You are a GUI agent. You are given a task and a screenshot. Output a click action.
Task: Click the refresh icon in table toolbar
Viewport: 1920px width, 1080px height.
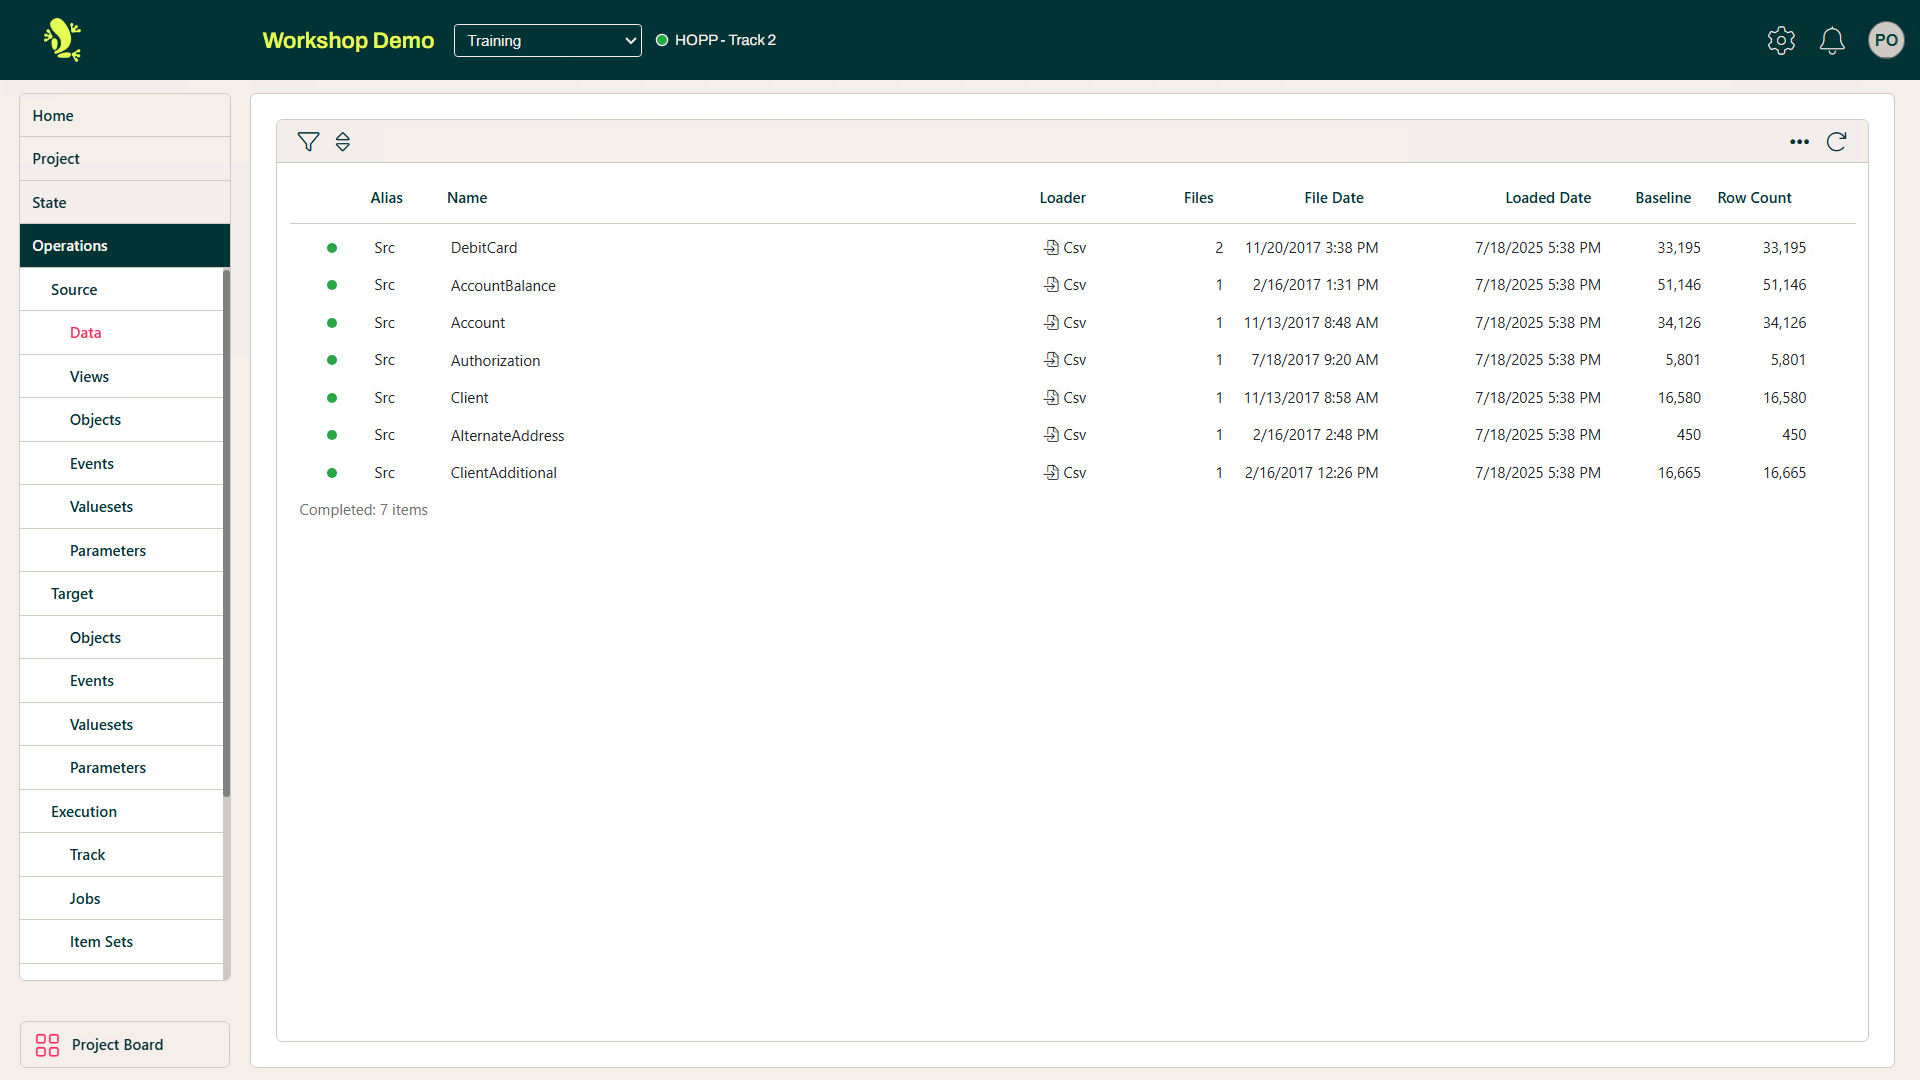(1836, 142)
